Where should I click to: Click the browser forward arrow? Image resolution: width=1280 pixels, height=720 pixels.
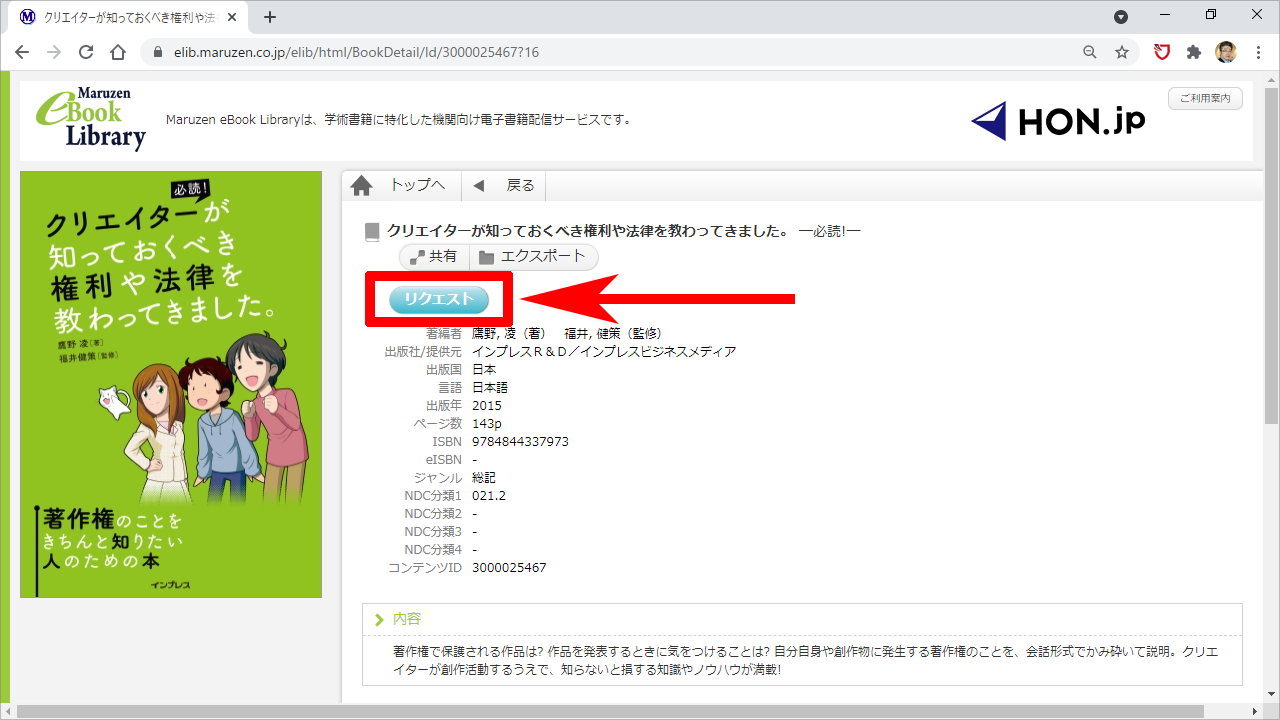[x=54, y=52]
